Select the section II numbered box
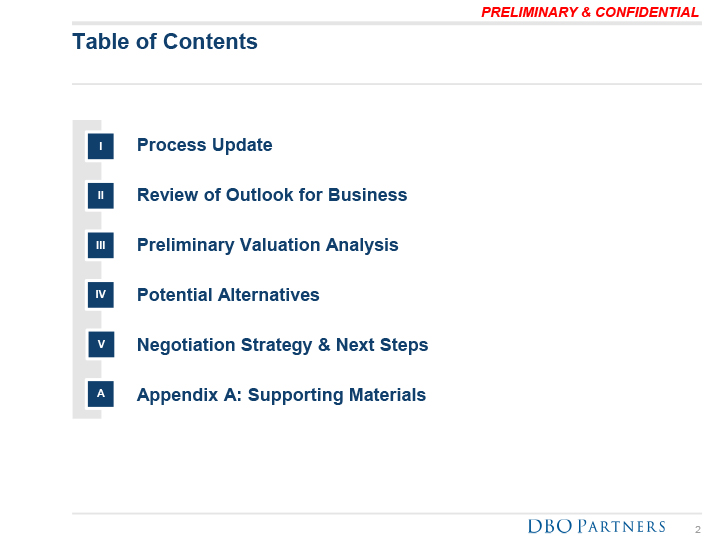Image resolution: width=720 pixels, height=540 pixels. pos(100,196)
